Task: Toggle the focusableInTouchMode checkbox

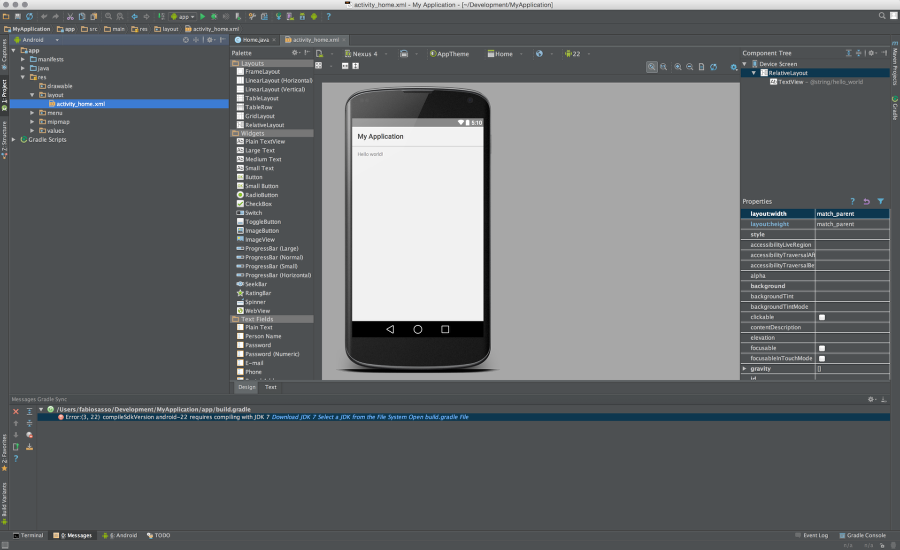Action: click(x=822, y=359)
